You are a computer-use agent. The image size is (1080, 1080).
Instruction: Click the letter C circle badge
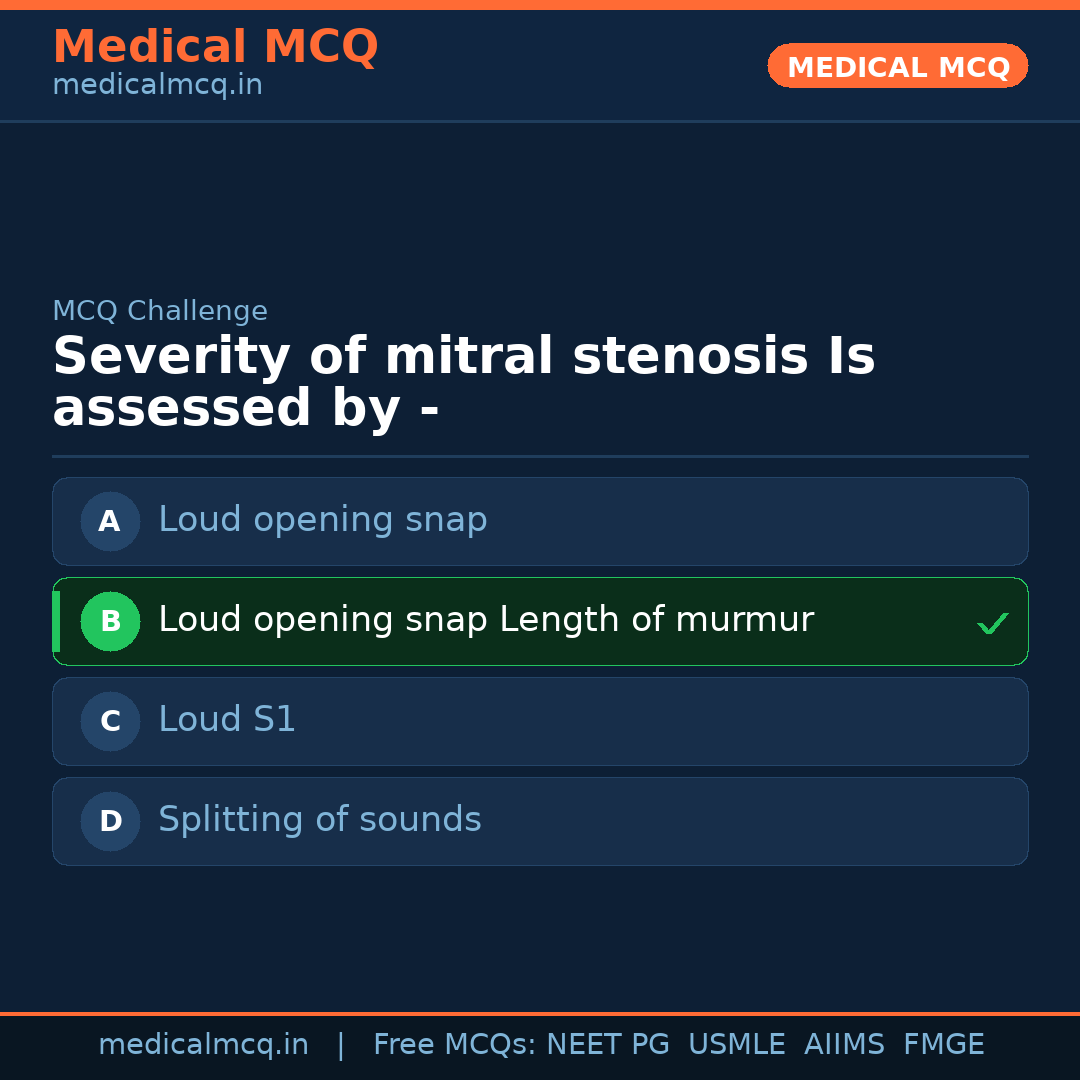click(x=110, y=721)
